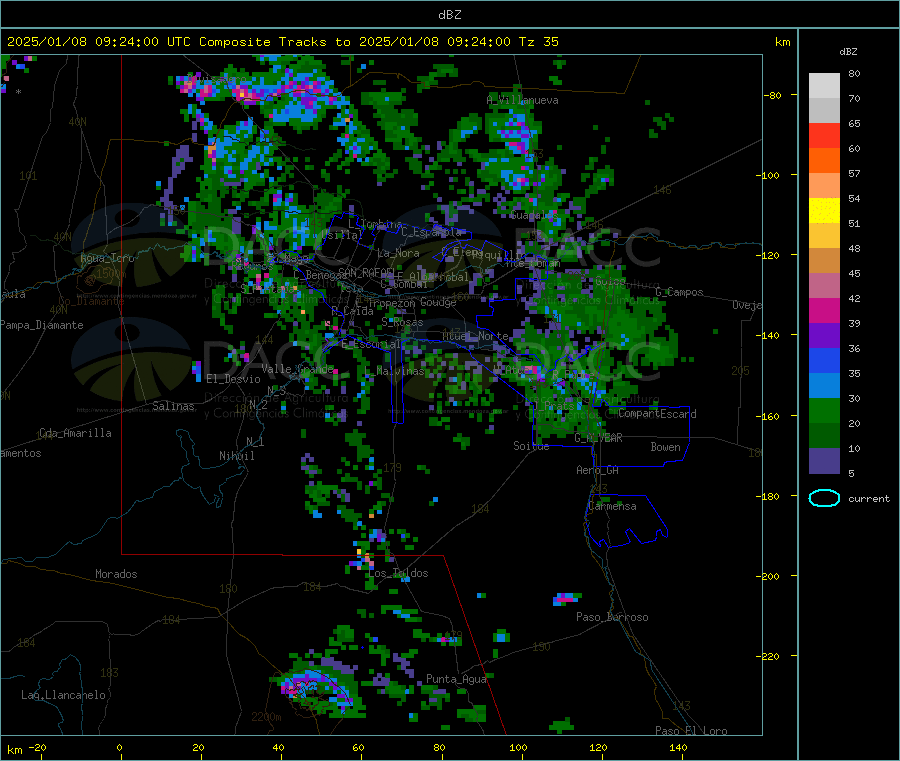Click the Salinas map label
The height and width of the screenshot is (761, 900).
[x=173, y=406]
